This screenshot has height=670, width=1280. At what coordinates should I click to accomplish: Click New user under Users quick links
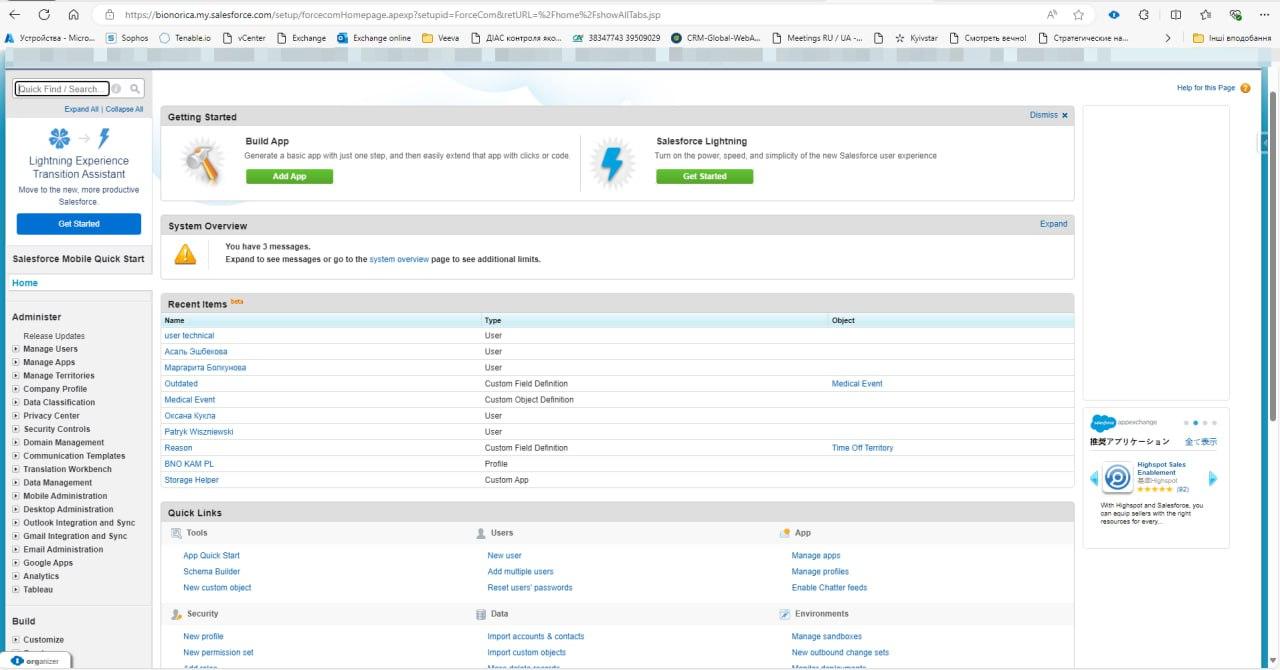[x=504, y=556]
